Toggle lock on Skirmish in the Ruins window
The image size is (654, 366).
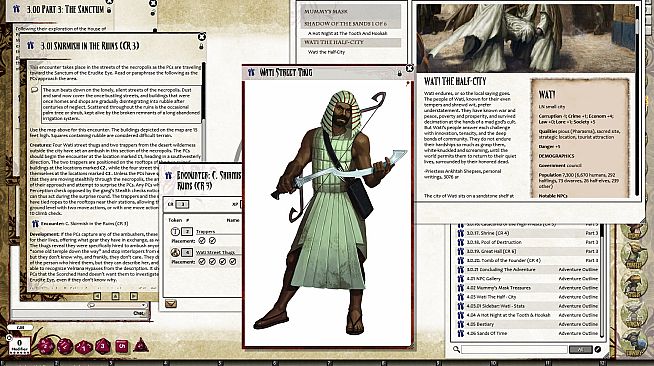click(201, 46)
